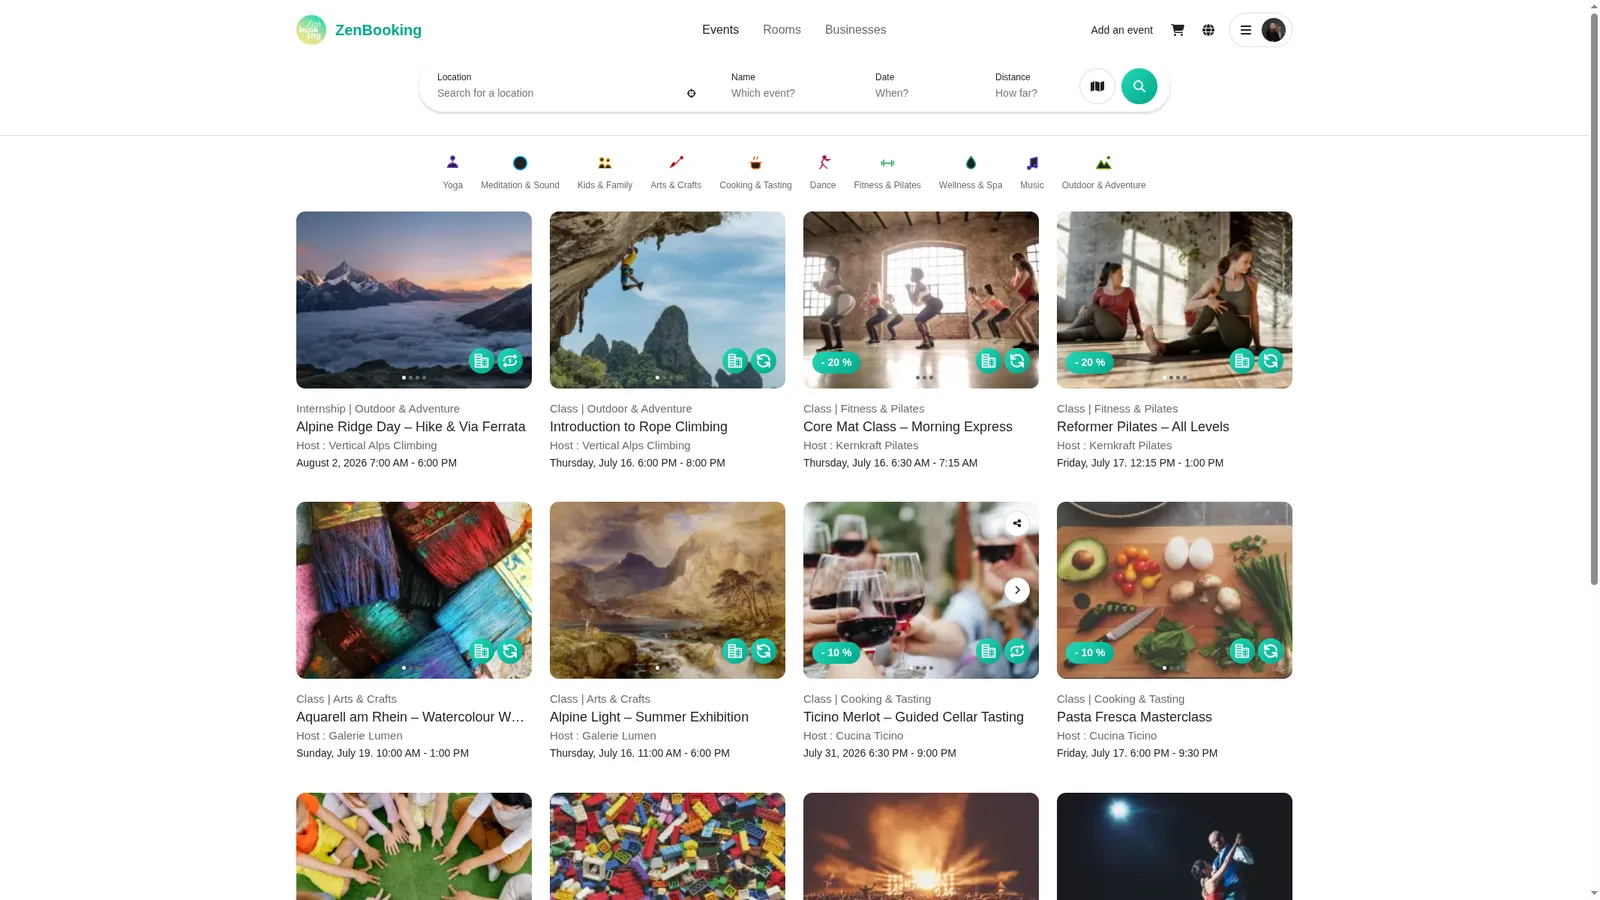1600x900 pixels.
Task: Open the Distance 'How far?' selector
Action: point(1030,86)
